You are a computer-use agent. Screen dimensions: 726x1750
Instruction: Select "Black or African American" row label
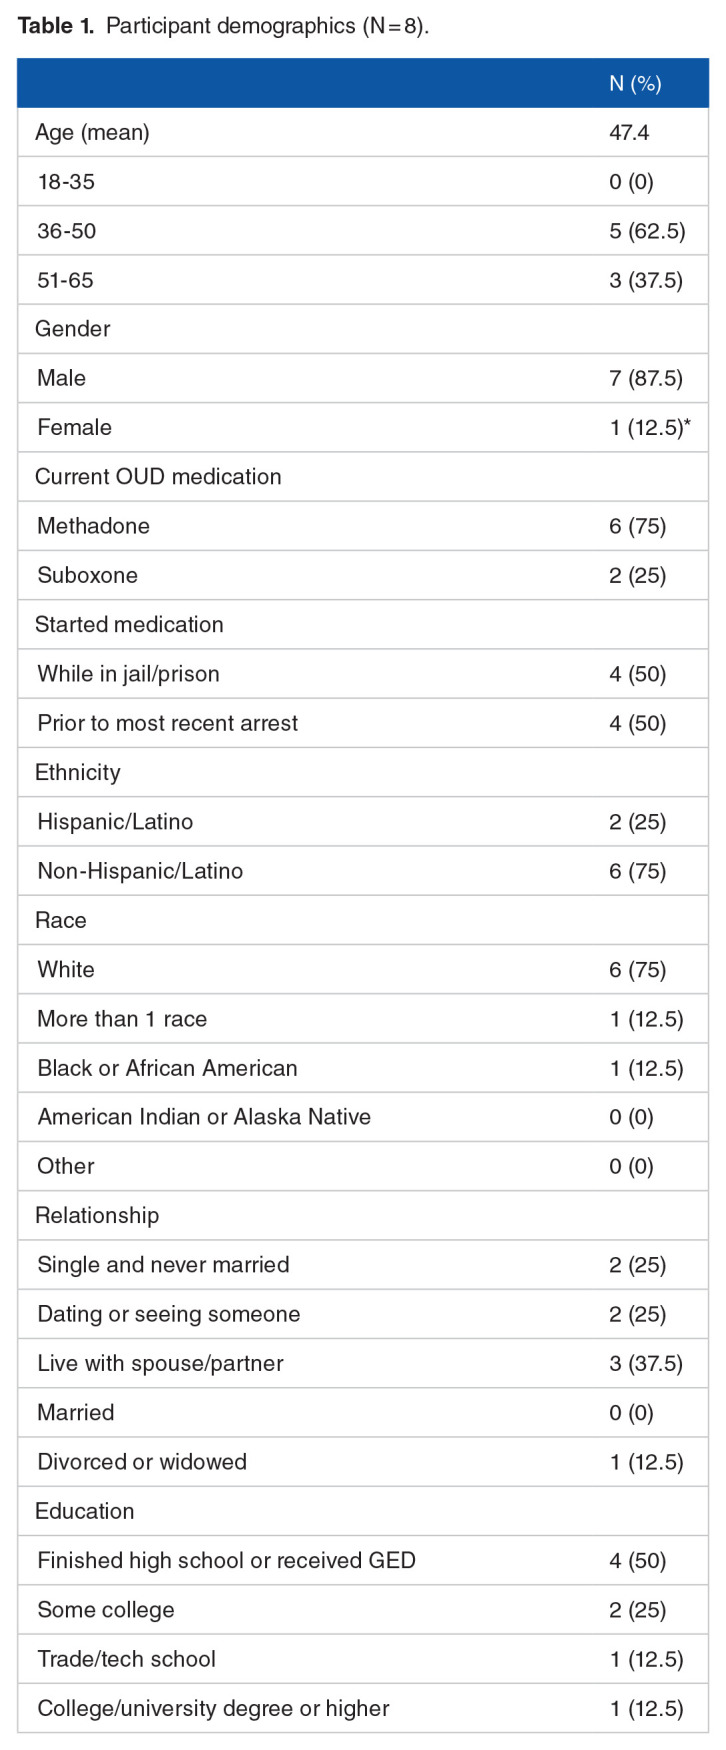point(167,1068)
